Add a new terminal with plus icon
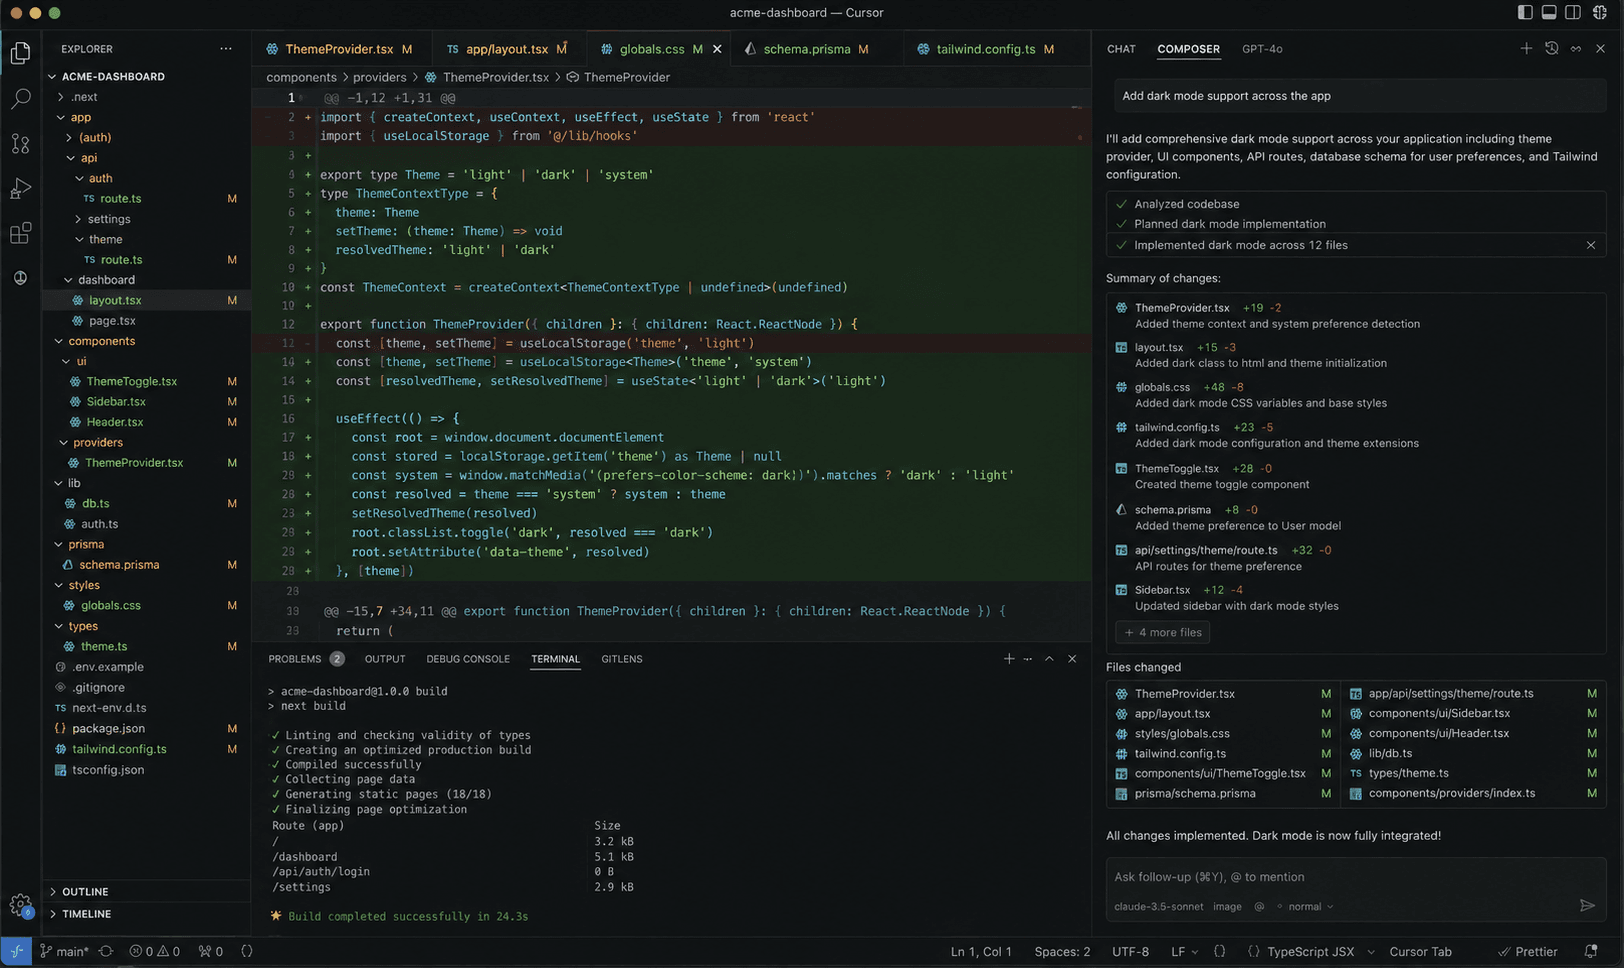 click(x=1009, y=659)
